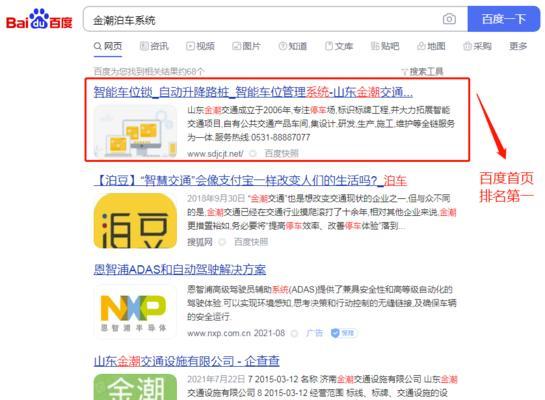
Task: Click the 文库 document icon
Action: (x=328, y=46)
